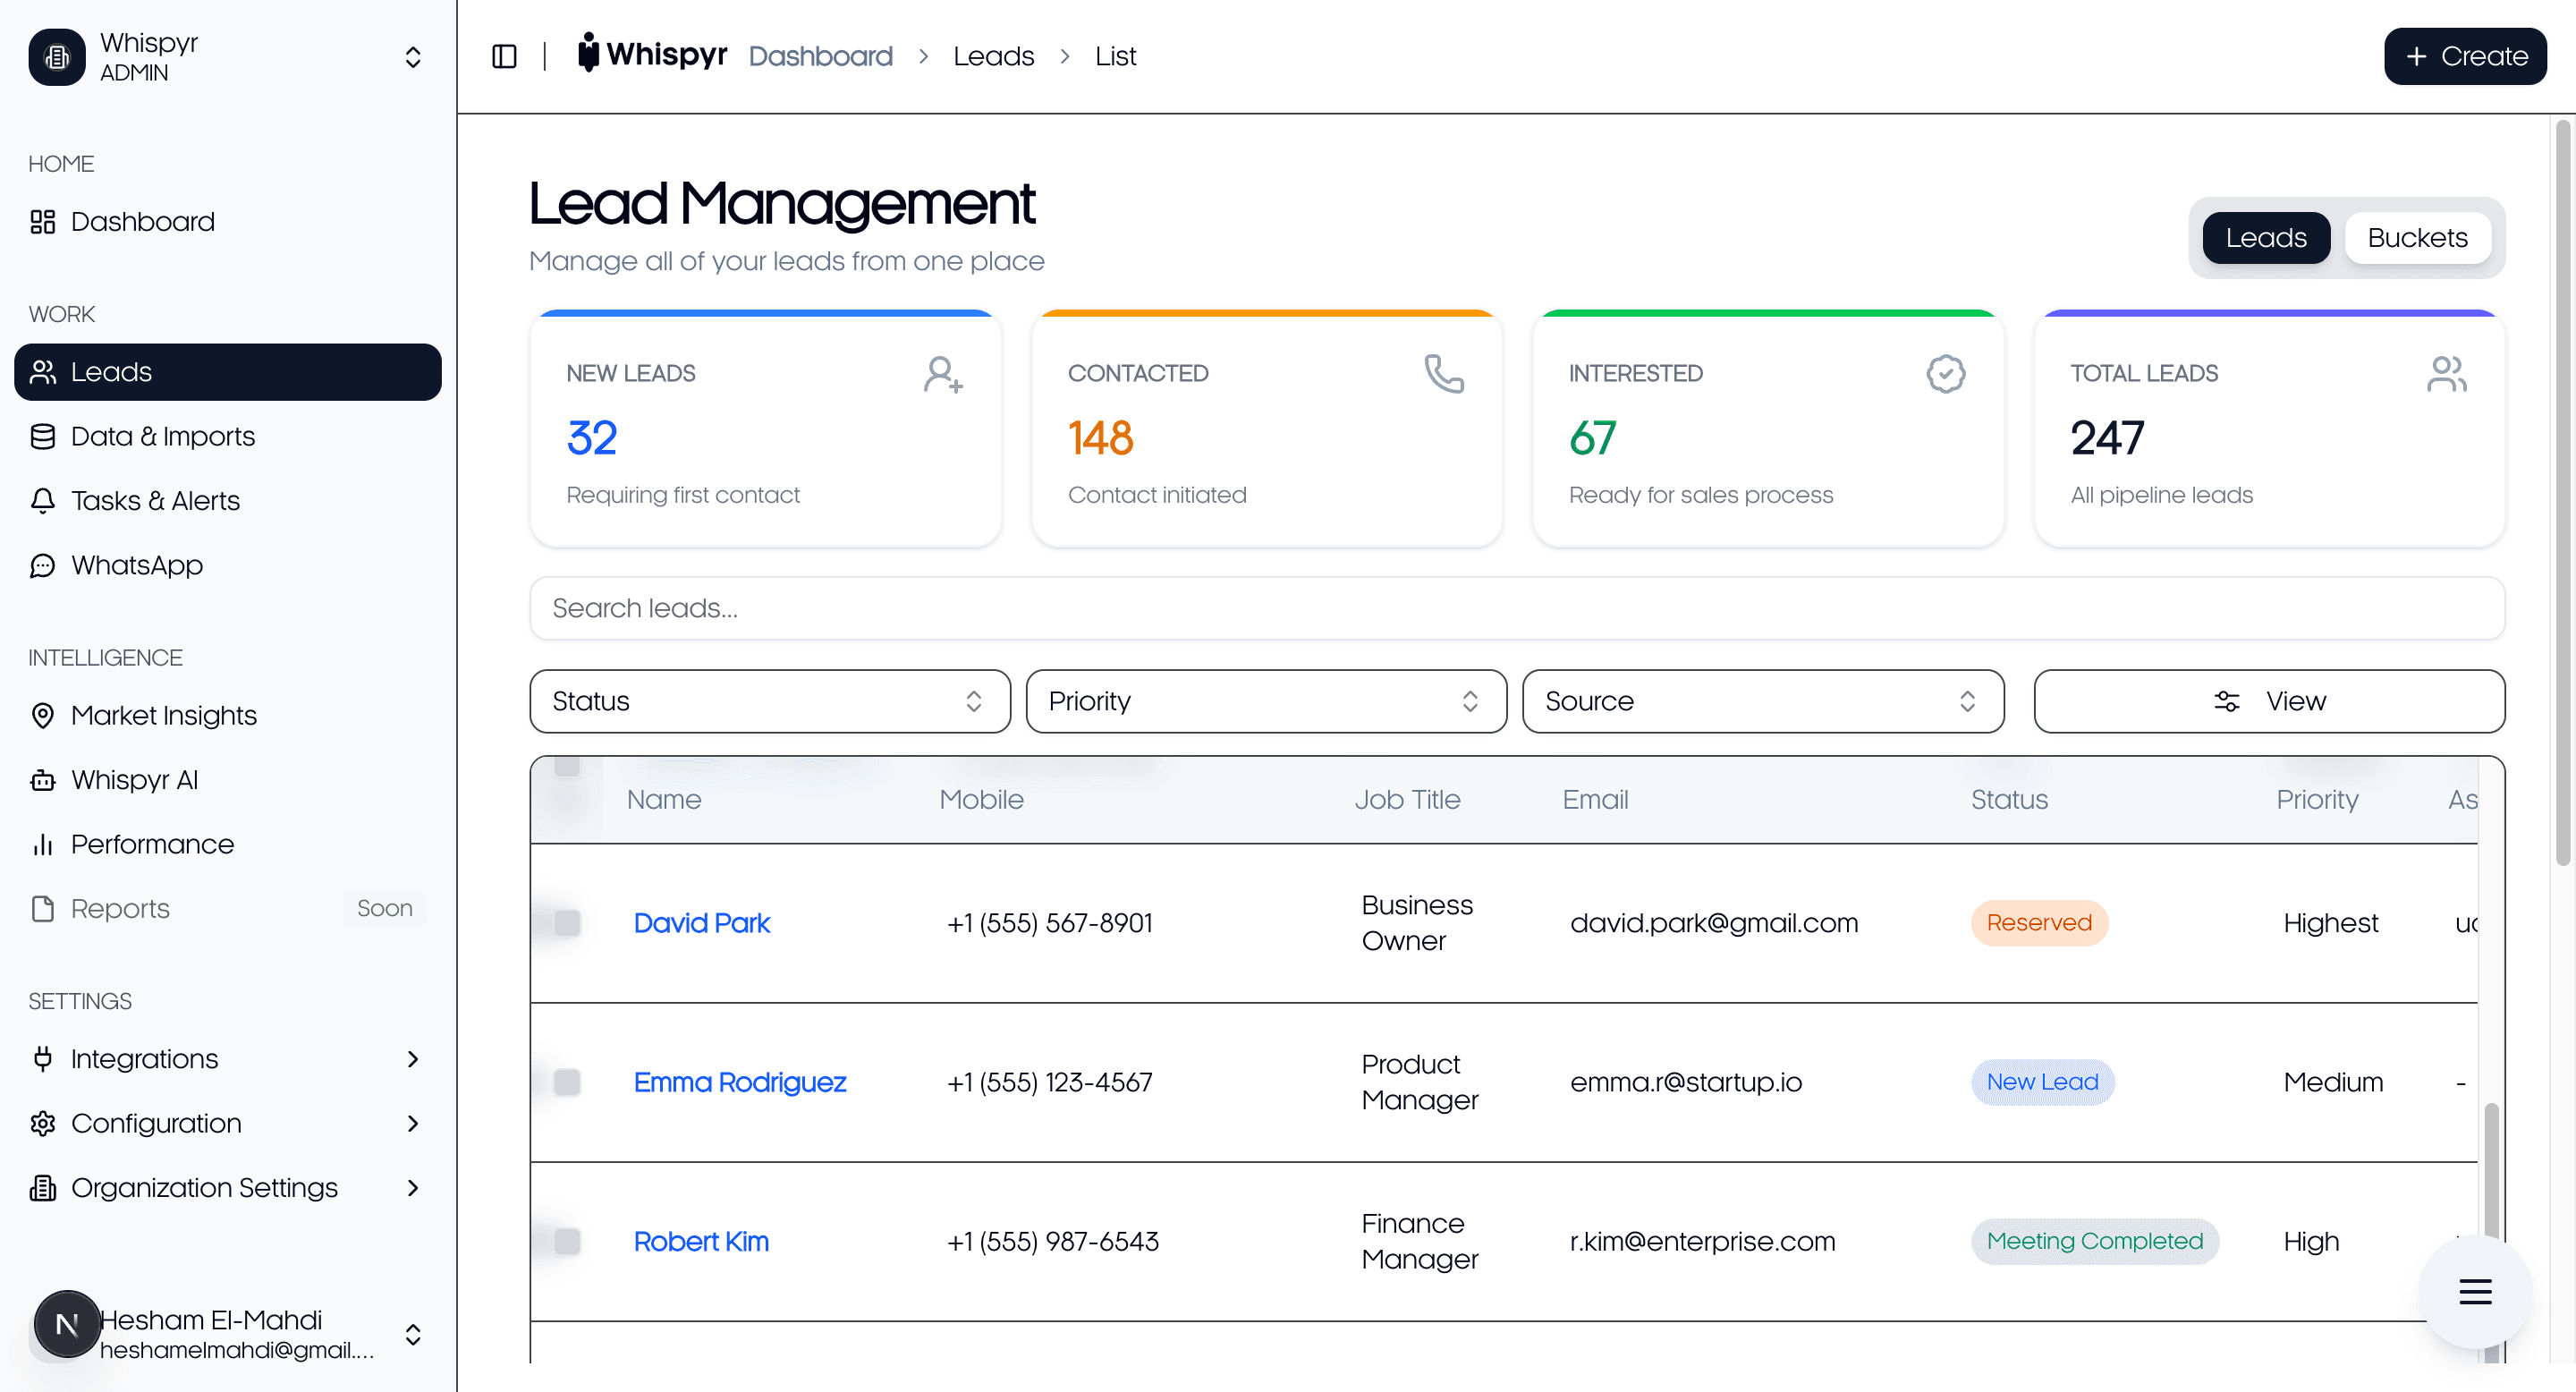Switch to the Buckets tab
This screenshot has height=1392, width=2576.
[2416, 238]
